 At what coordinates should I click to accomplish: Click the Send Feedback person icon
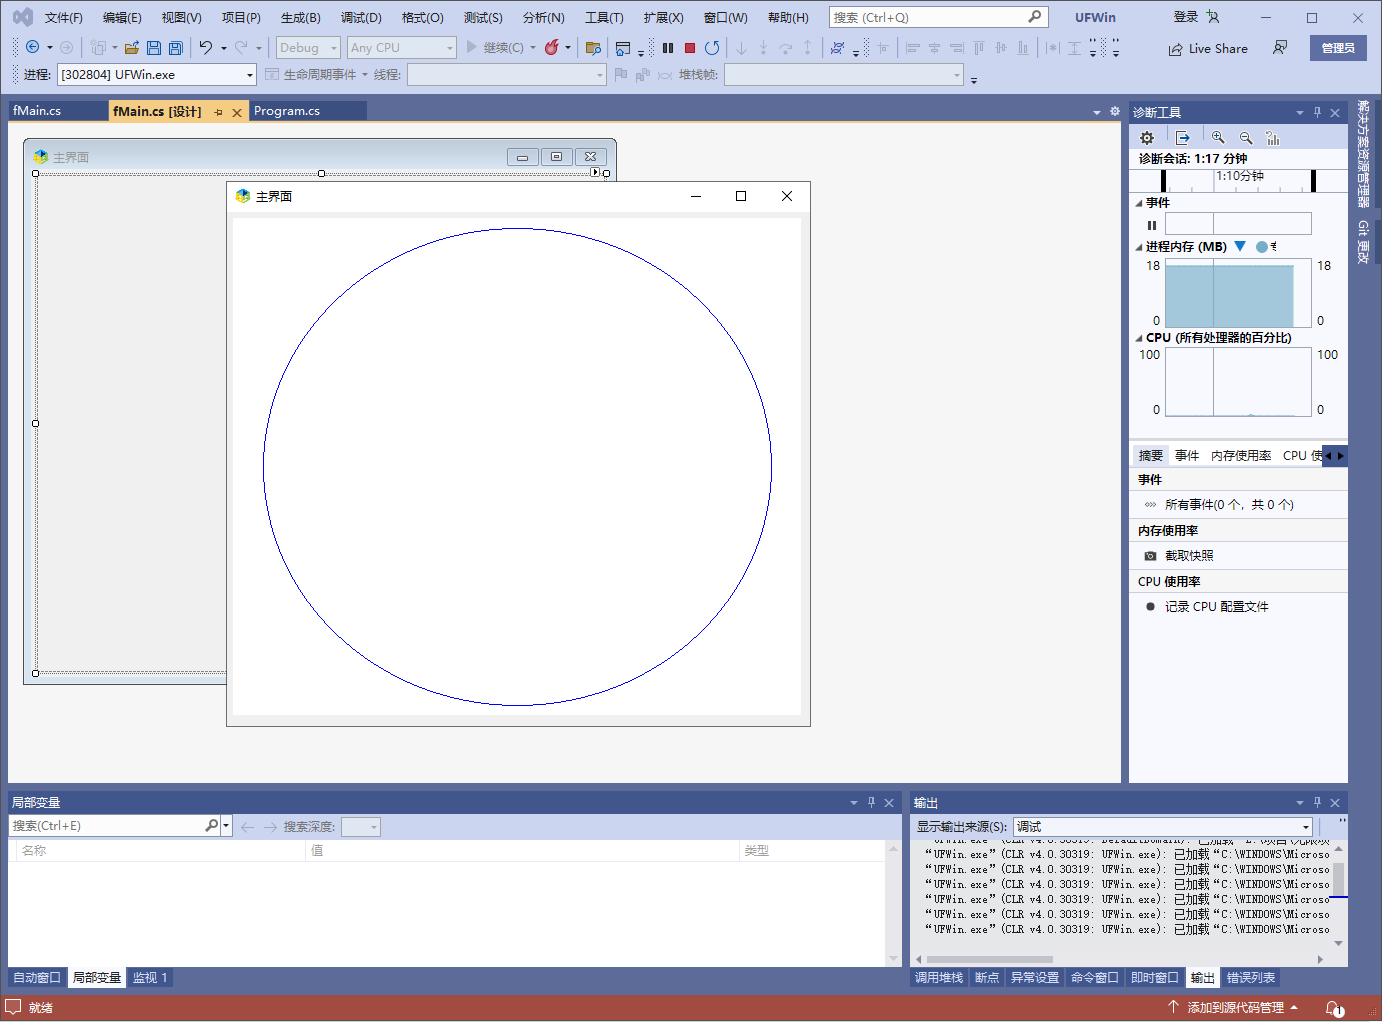click(x=1280, y=48)
